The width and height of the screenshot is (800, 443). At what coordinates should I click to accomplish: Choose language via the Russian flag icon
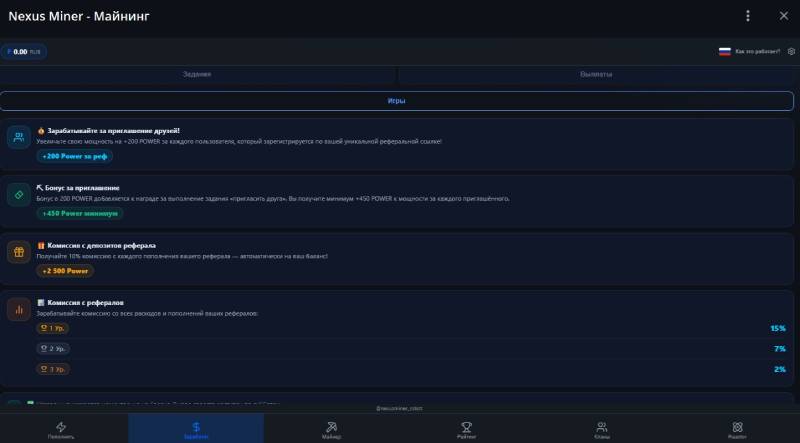pos(724,52)
